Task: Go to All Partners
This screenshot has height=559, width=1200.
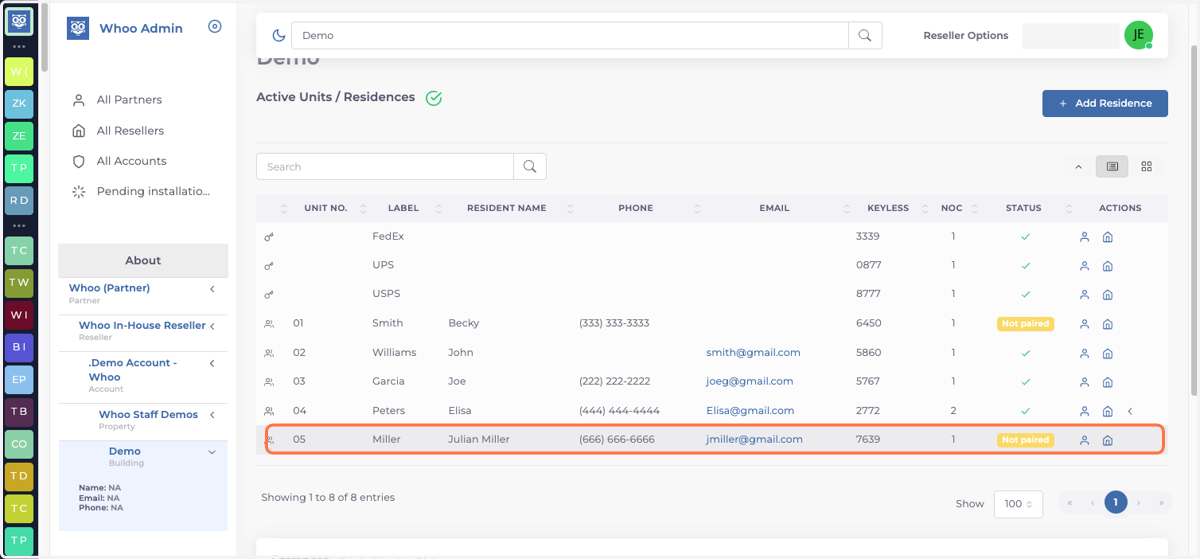Action: point(129,100)
